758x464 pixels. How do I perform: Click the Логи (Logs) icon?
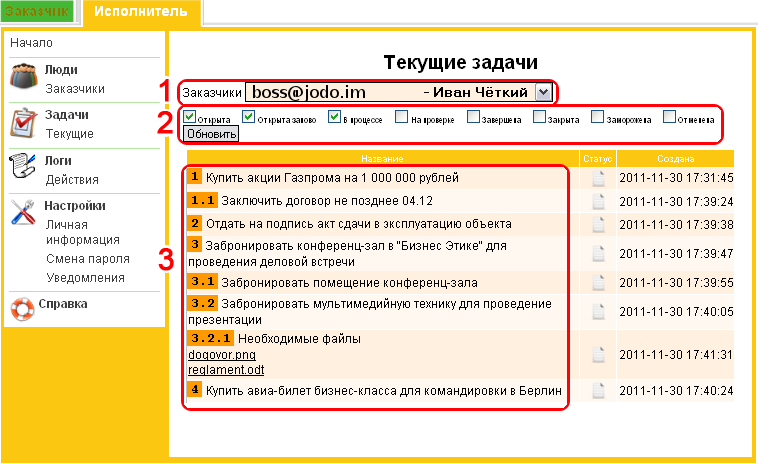(24, 168)
